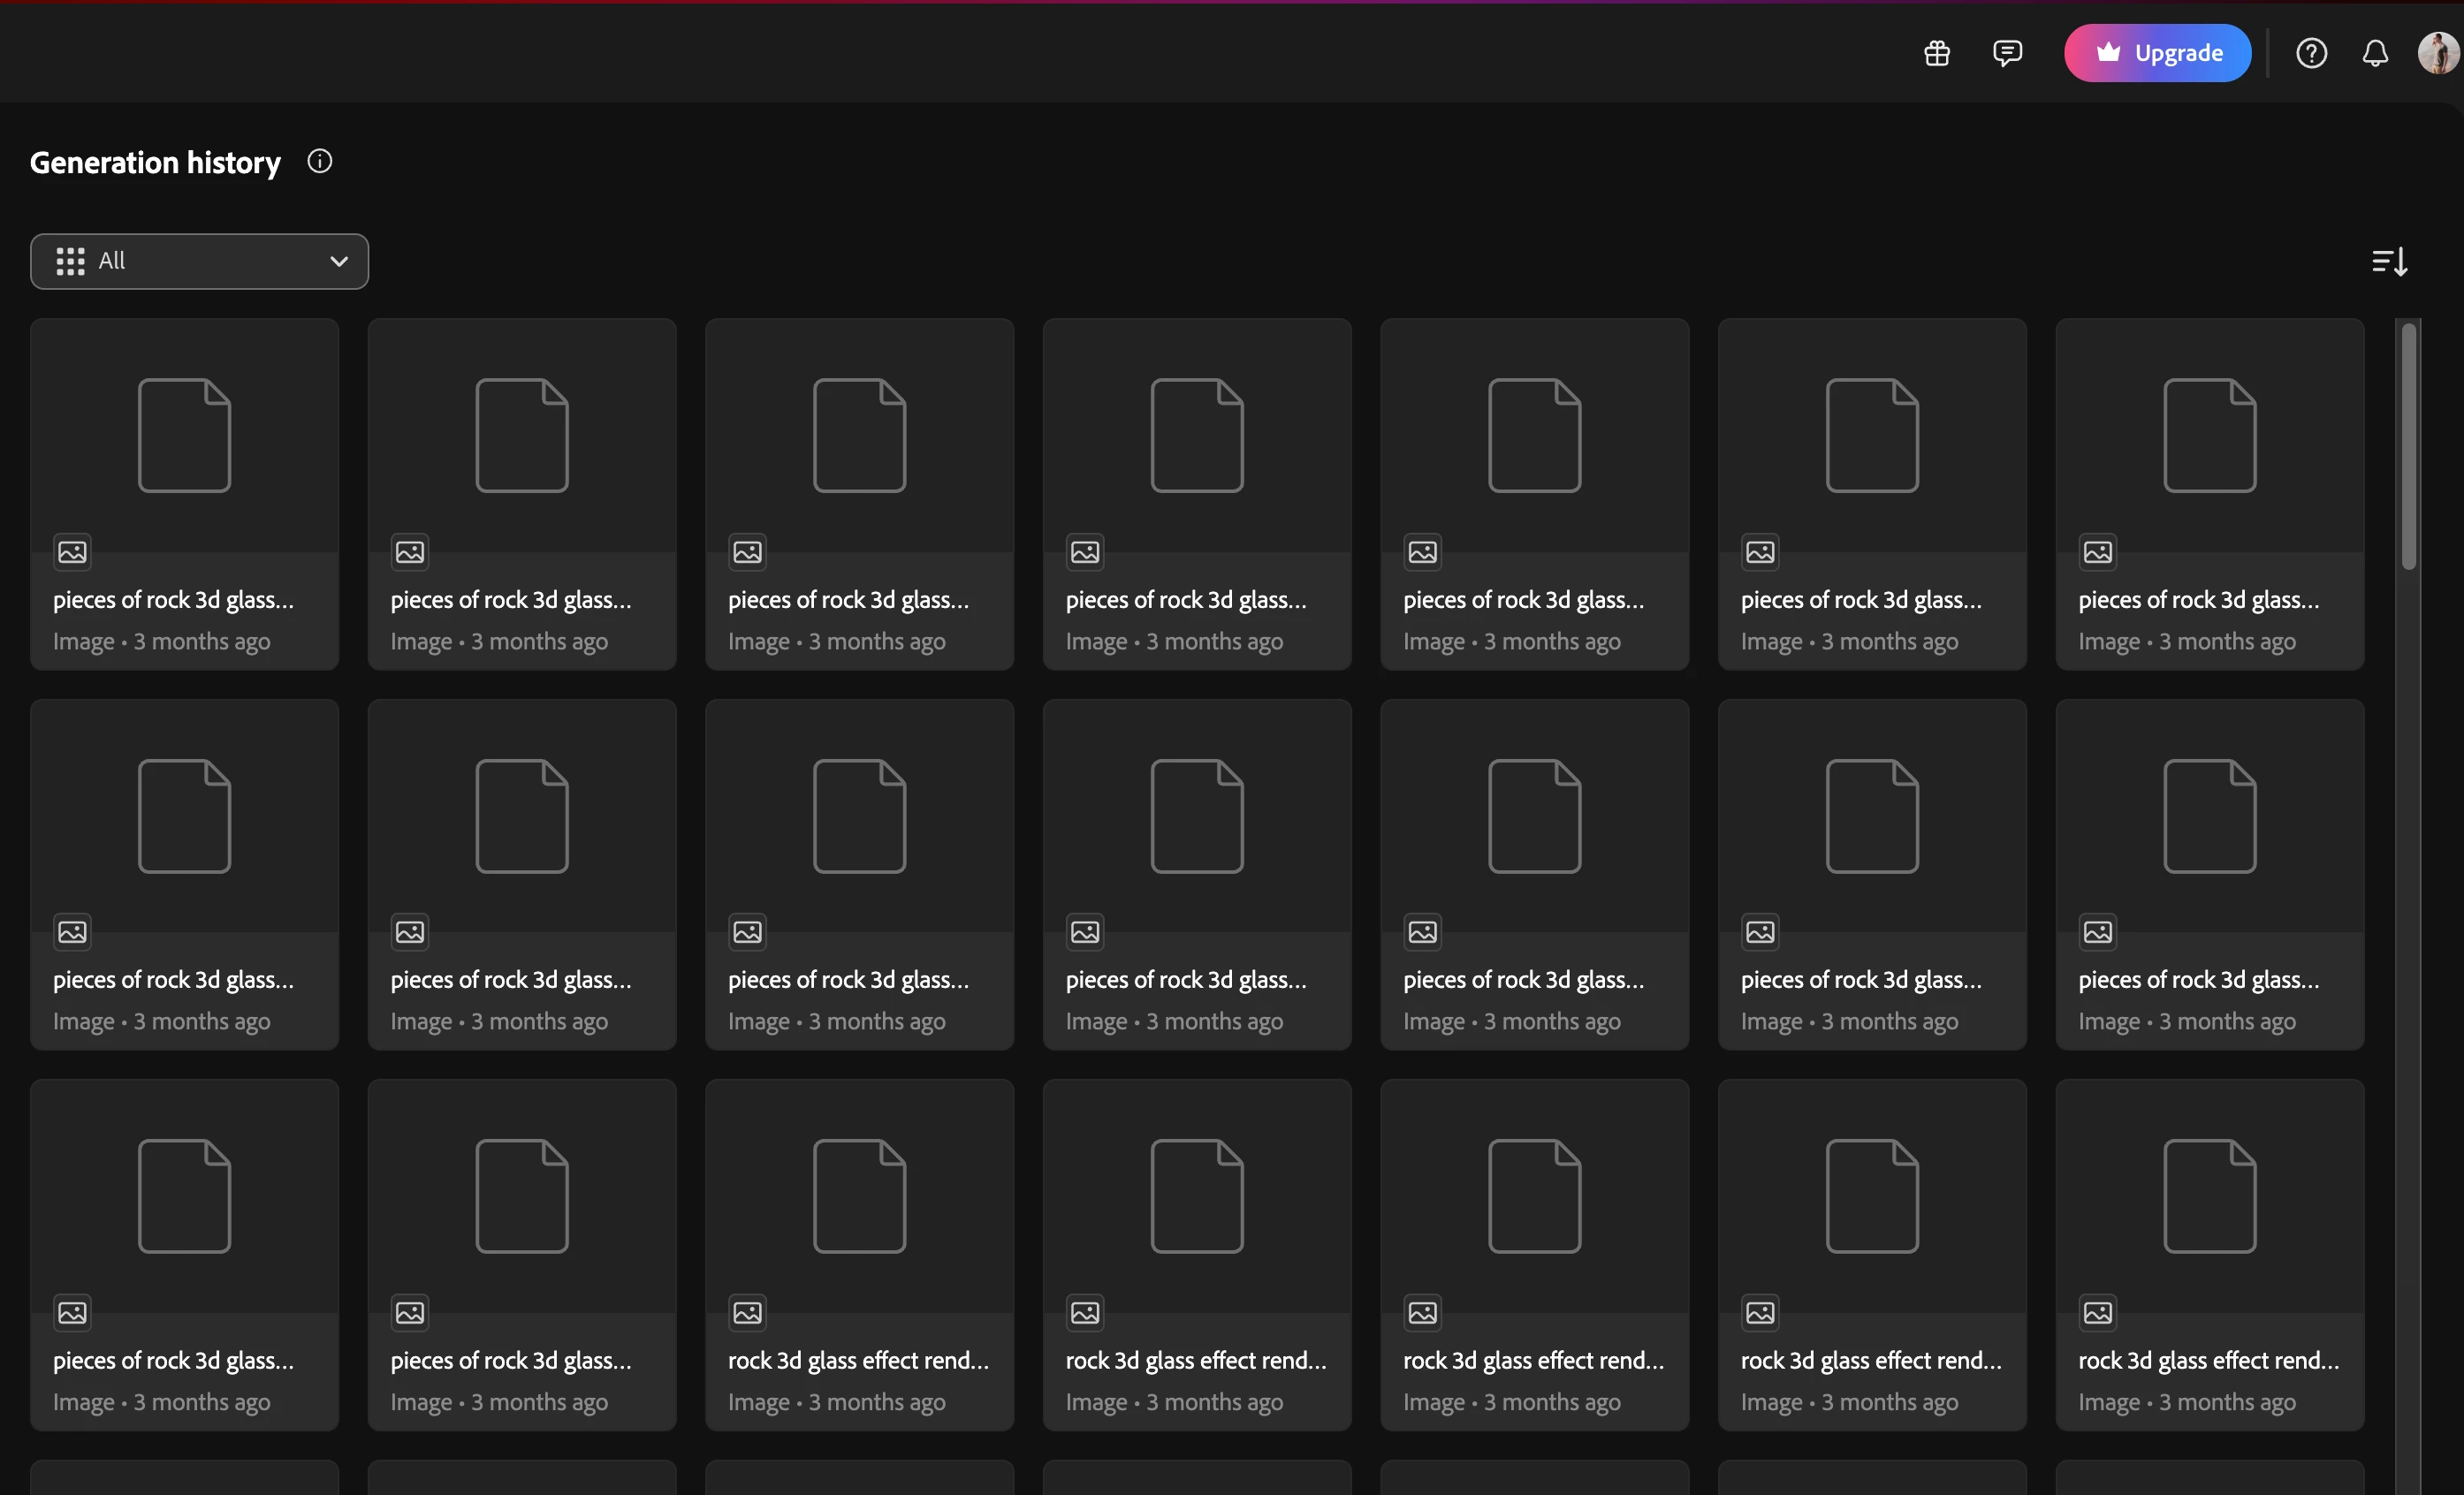This screenshot has width=2464, height=1495.
Task: Click the help question mark icon
Action: pos(2311,53)
